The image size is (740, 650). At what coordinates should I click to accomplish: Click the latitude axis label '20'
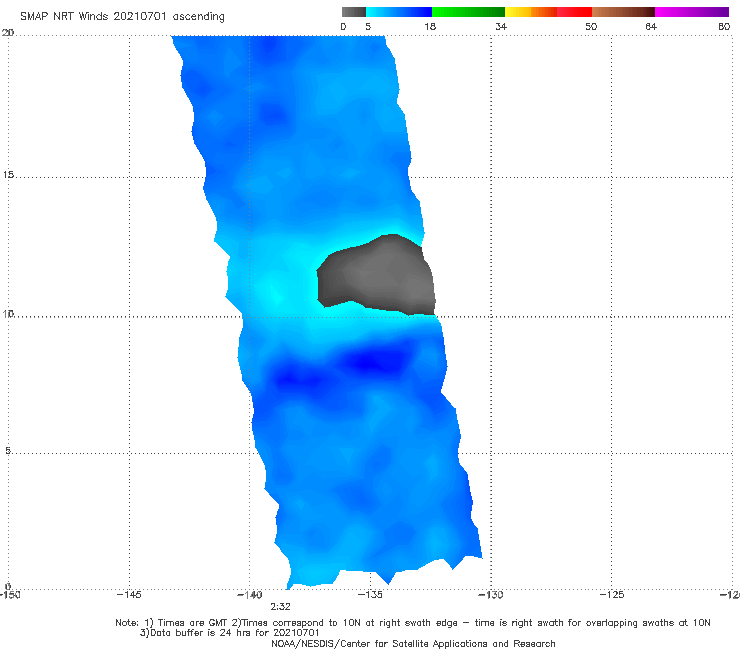click(x=8, y=33)
